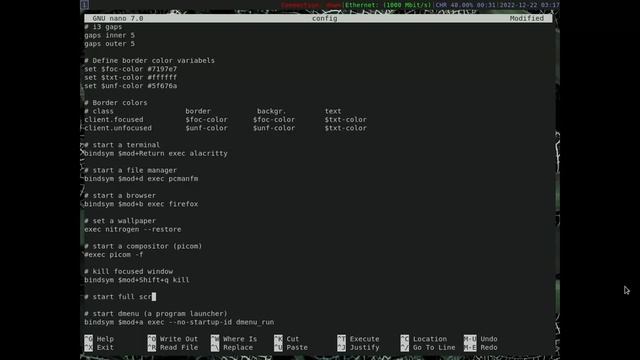Image resolution: width=640 pixels, height=360 pixels.
Task: Click the Ethernet 1000 Mbit/s status entry
Action: point(388,5)
